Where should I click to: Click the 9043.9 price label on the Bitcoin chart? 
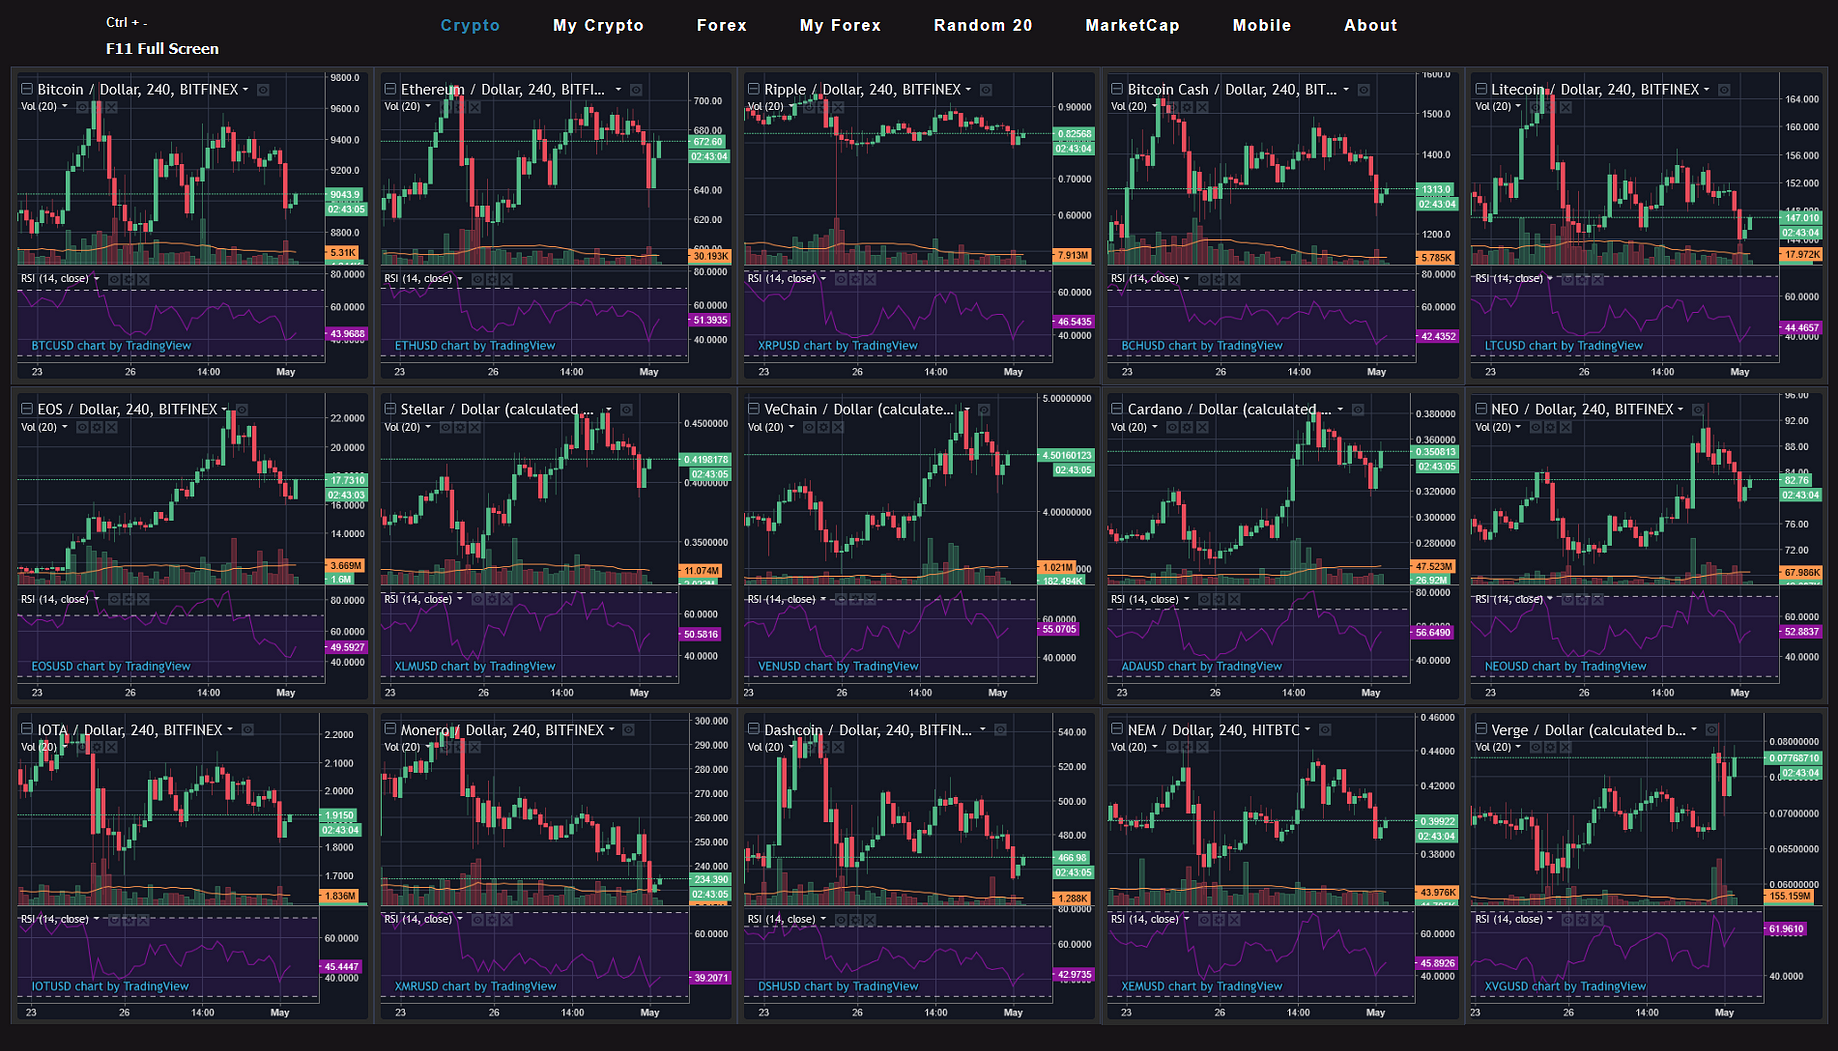tap(345, 195)
